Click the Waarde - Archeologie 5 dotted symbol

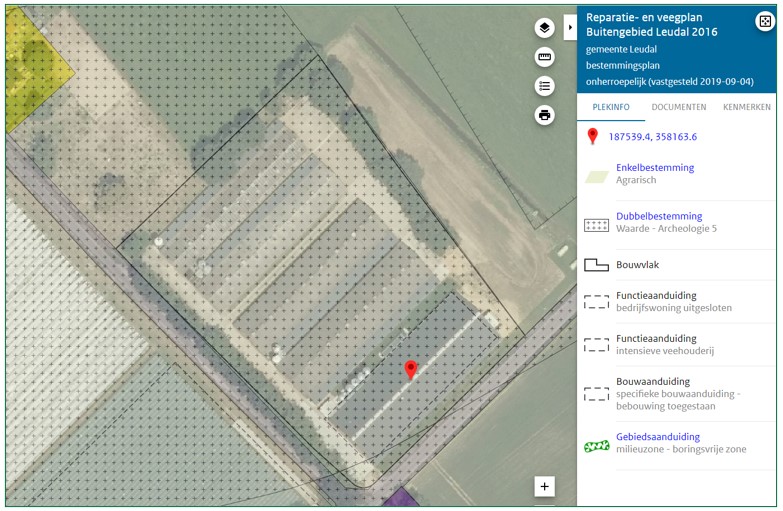pos(596,225)
